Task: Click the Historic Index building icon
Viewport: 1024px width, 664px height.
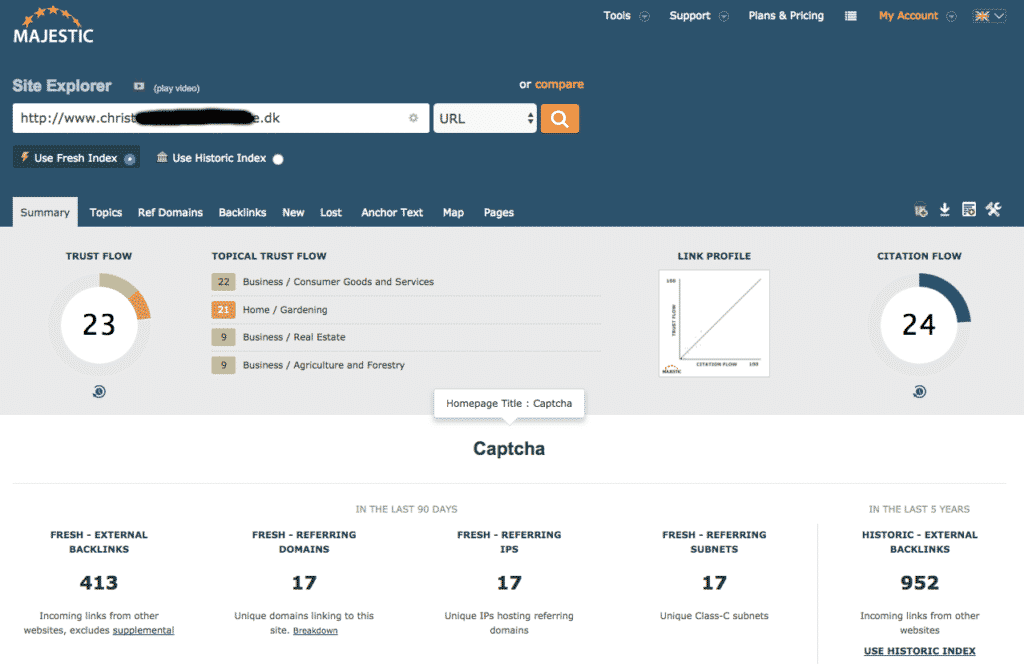Action: coord(162,157)
